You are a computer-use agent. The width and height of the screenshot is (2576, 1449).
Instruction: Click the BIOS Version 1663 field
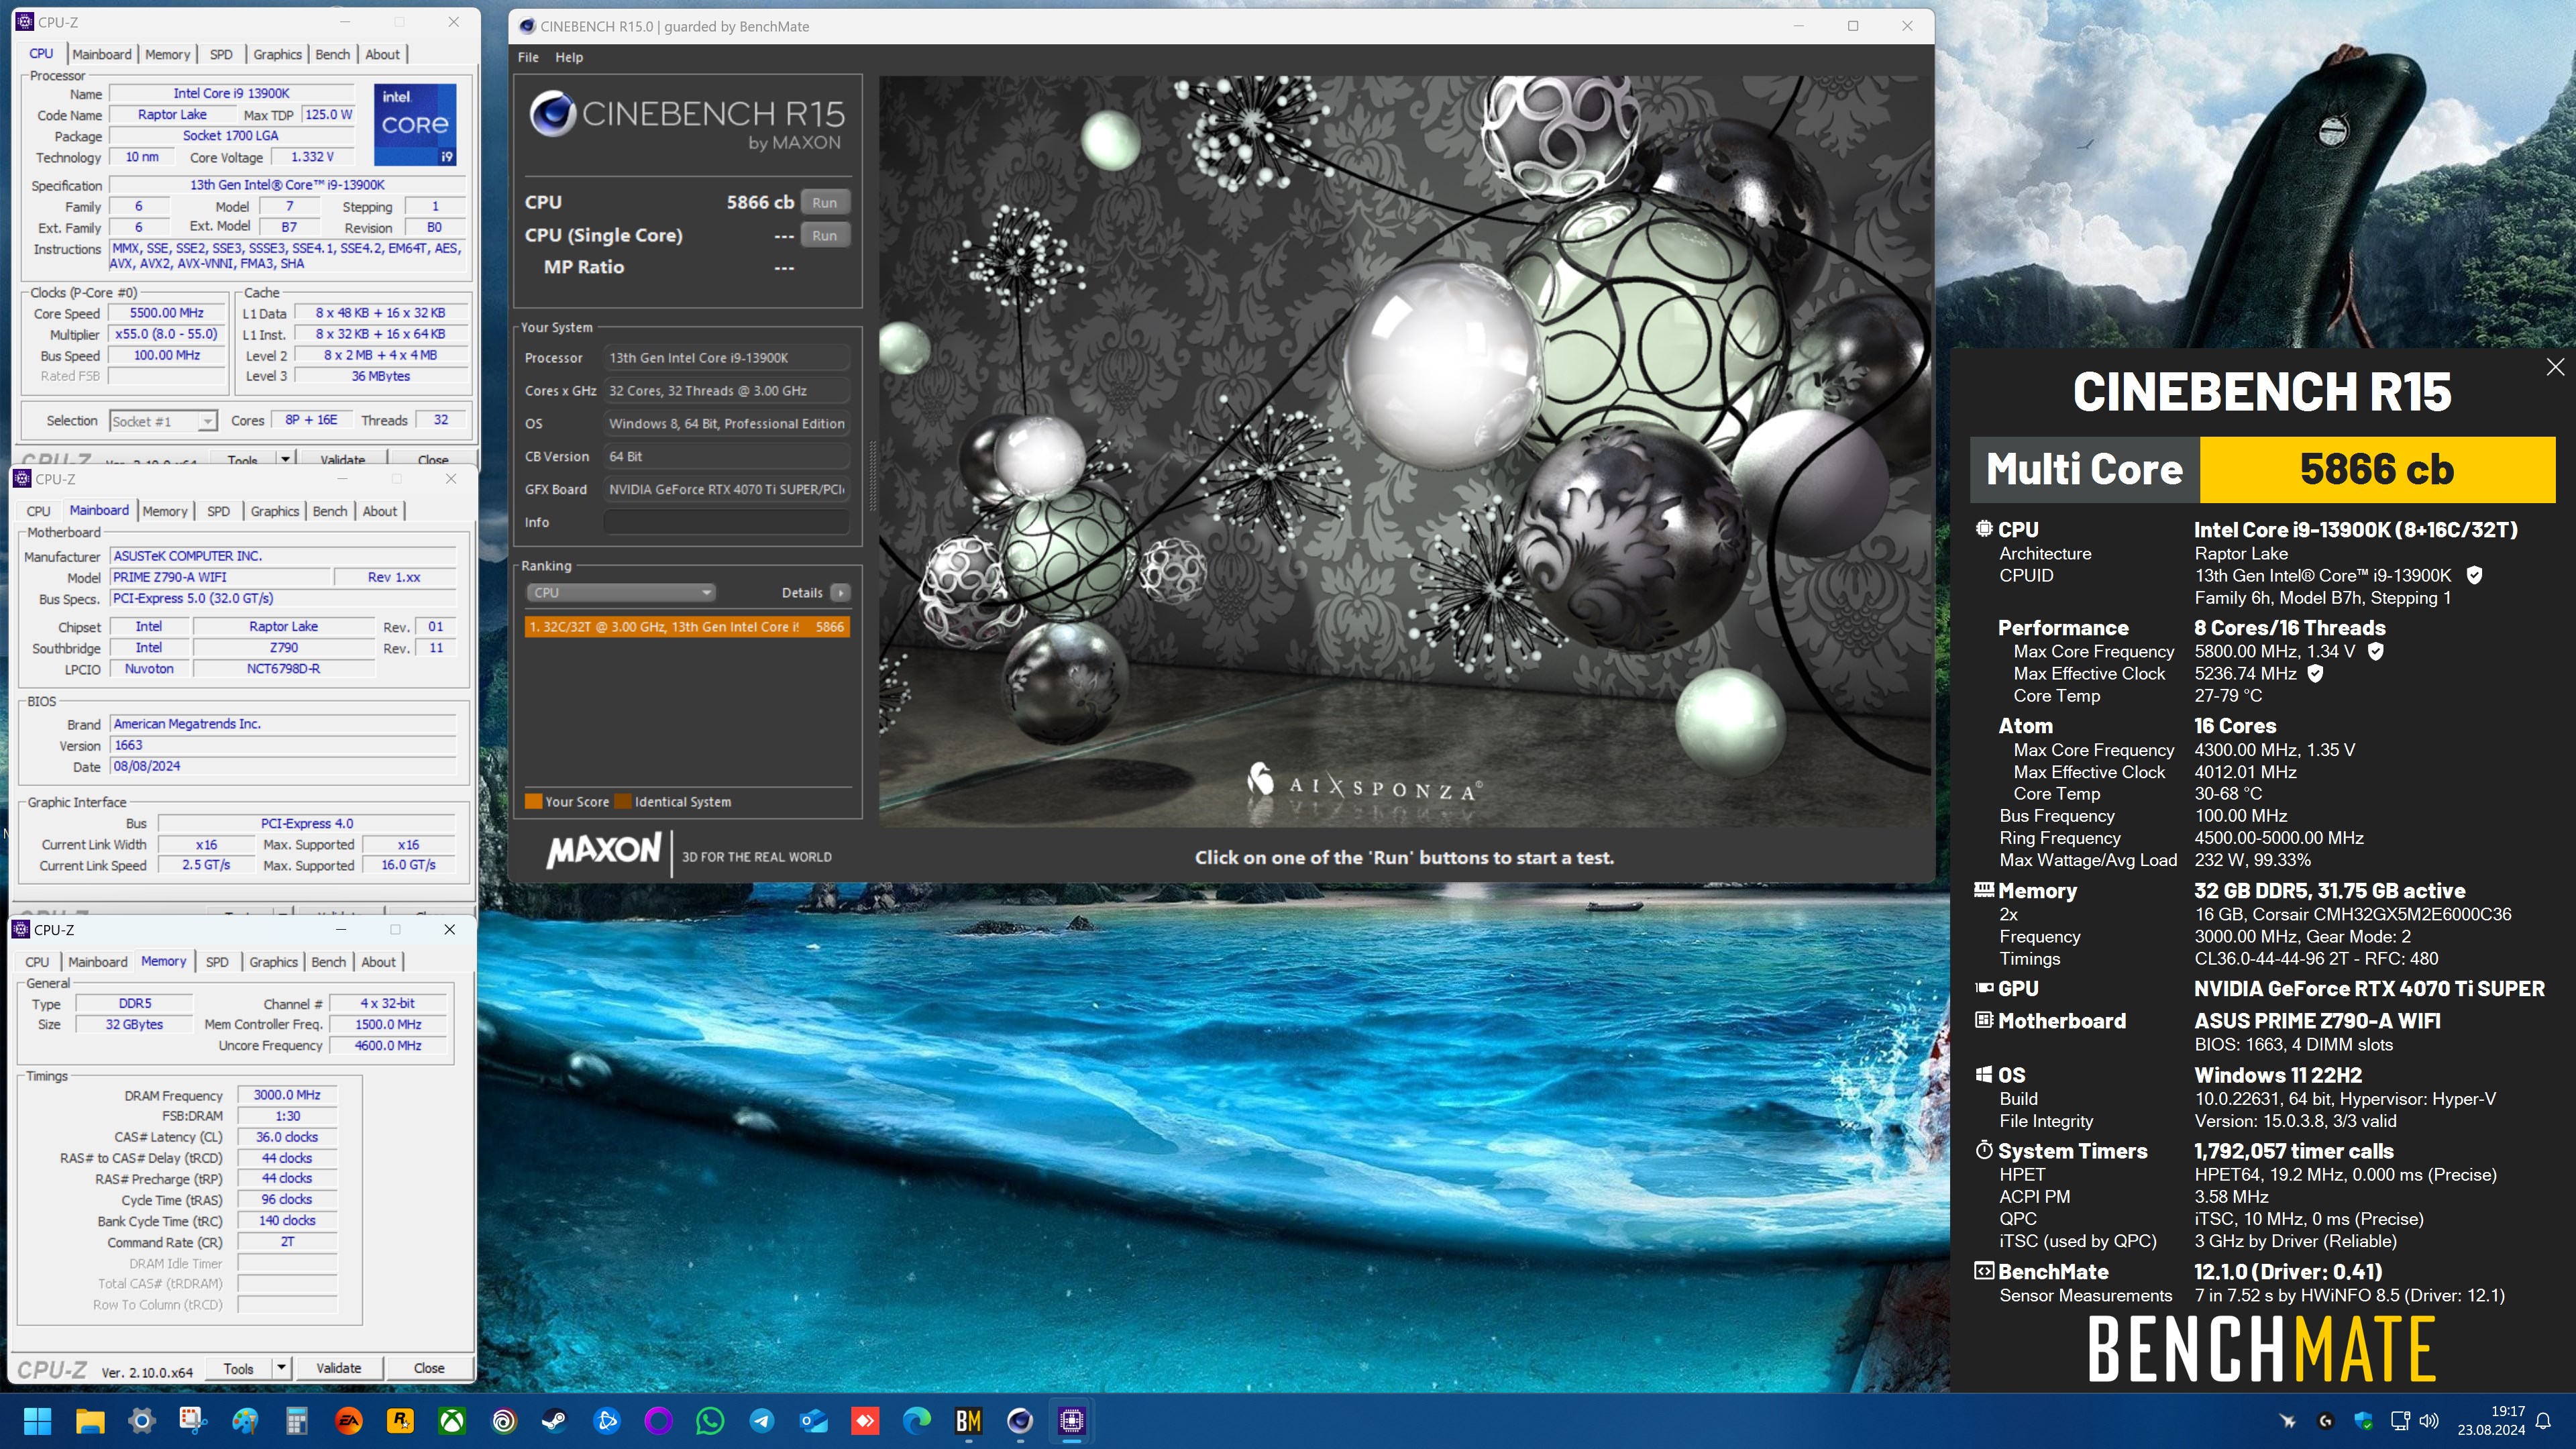tap(283, 745)
